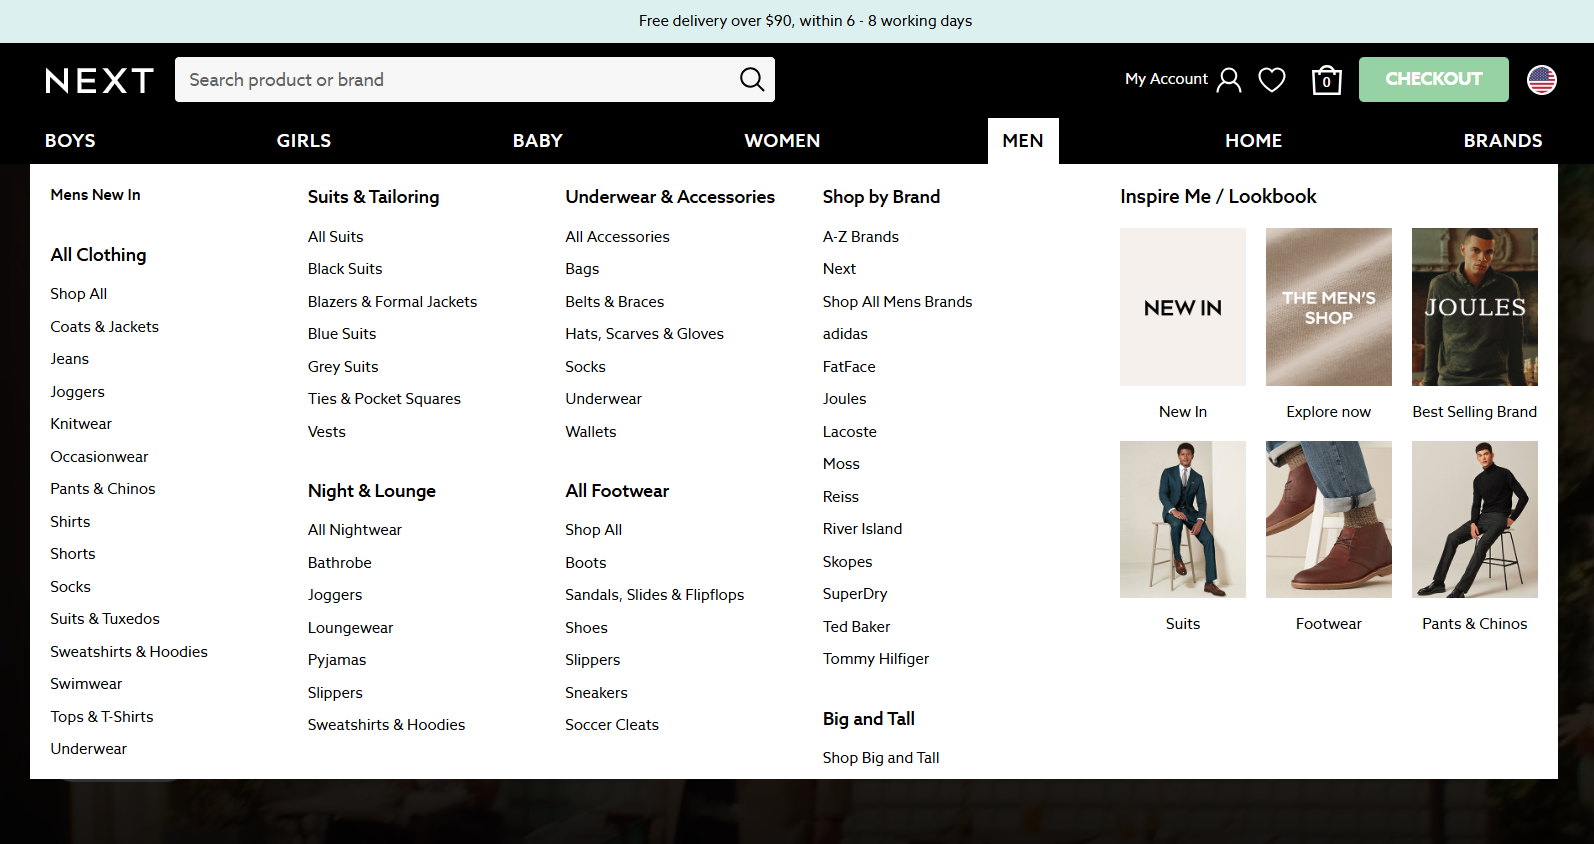Viewport: 1594px width, 844px height.
Task: Open Shop All Mens Brands link
Action: coord(897,302)
